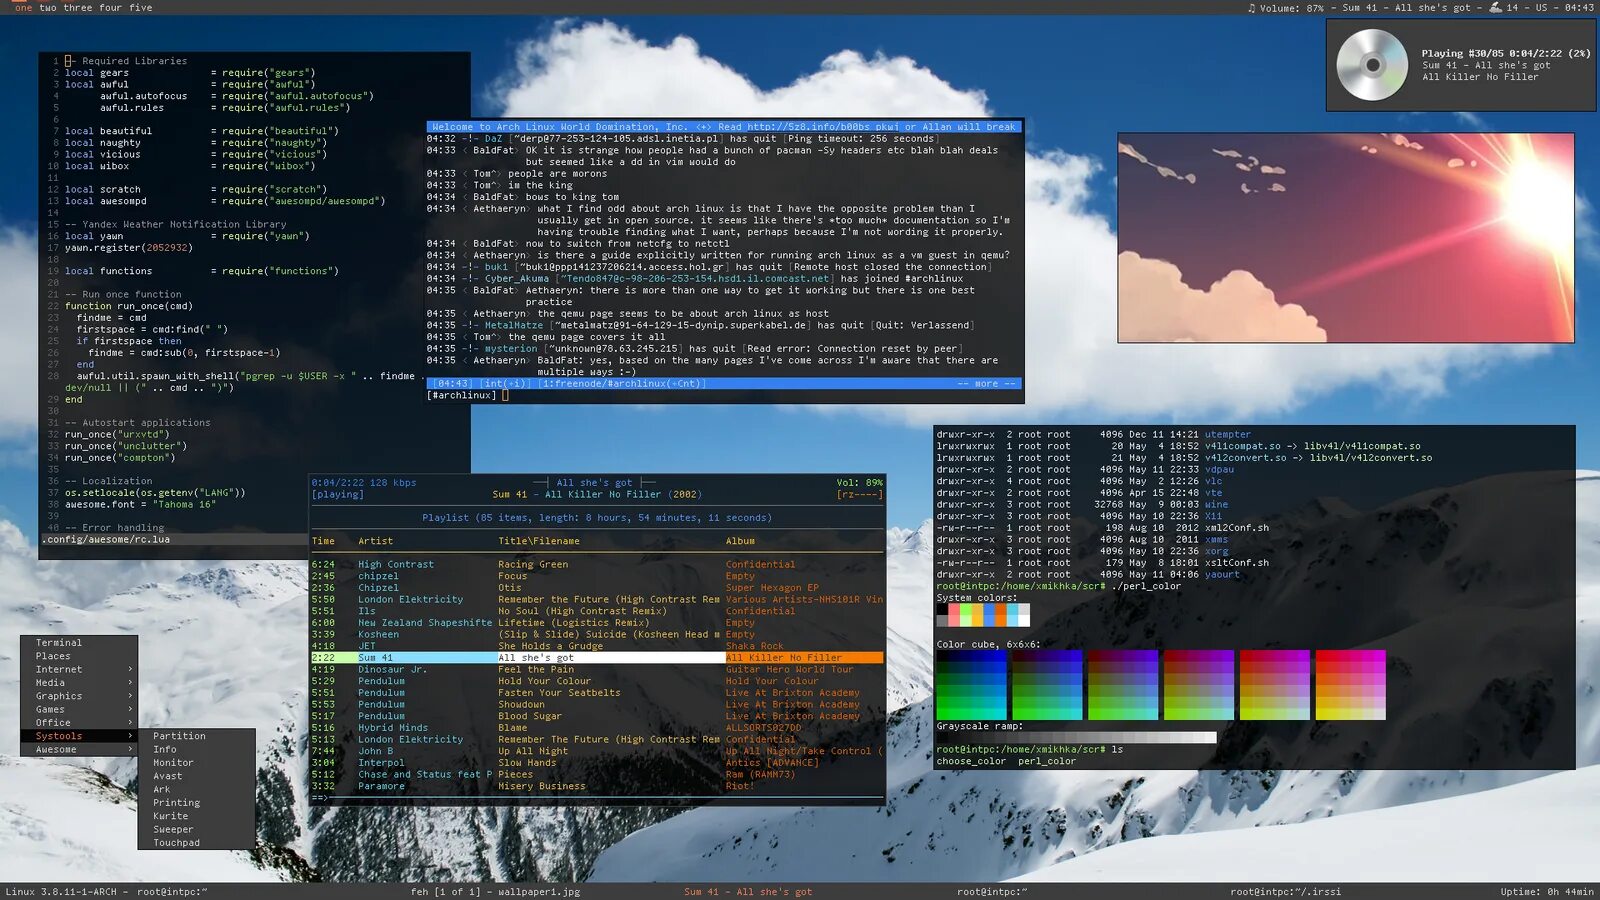Image resolution: width=1600 pixels, height=900 pixels.
Task: Focus the feh wallpaper1.jpg task in the bottom bar
Action: click(x=495, y=892)
